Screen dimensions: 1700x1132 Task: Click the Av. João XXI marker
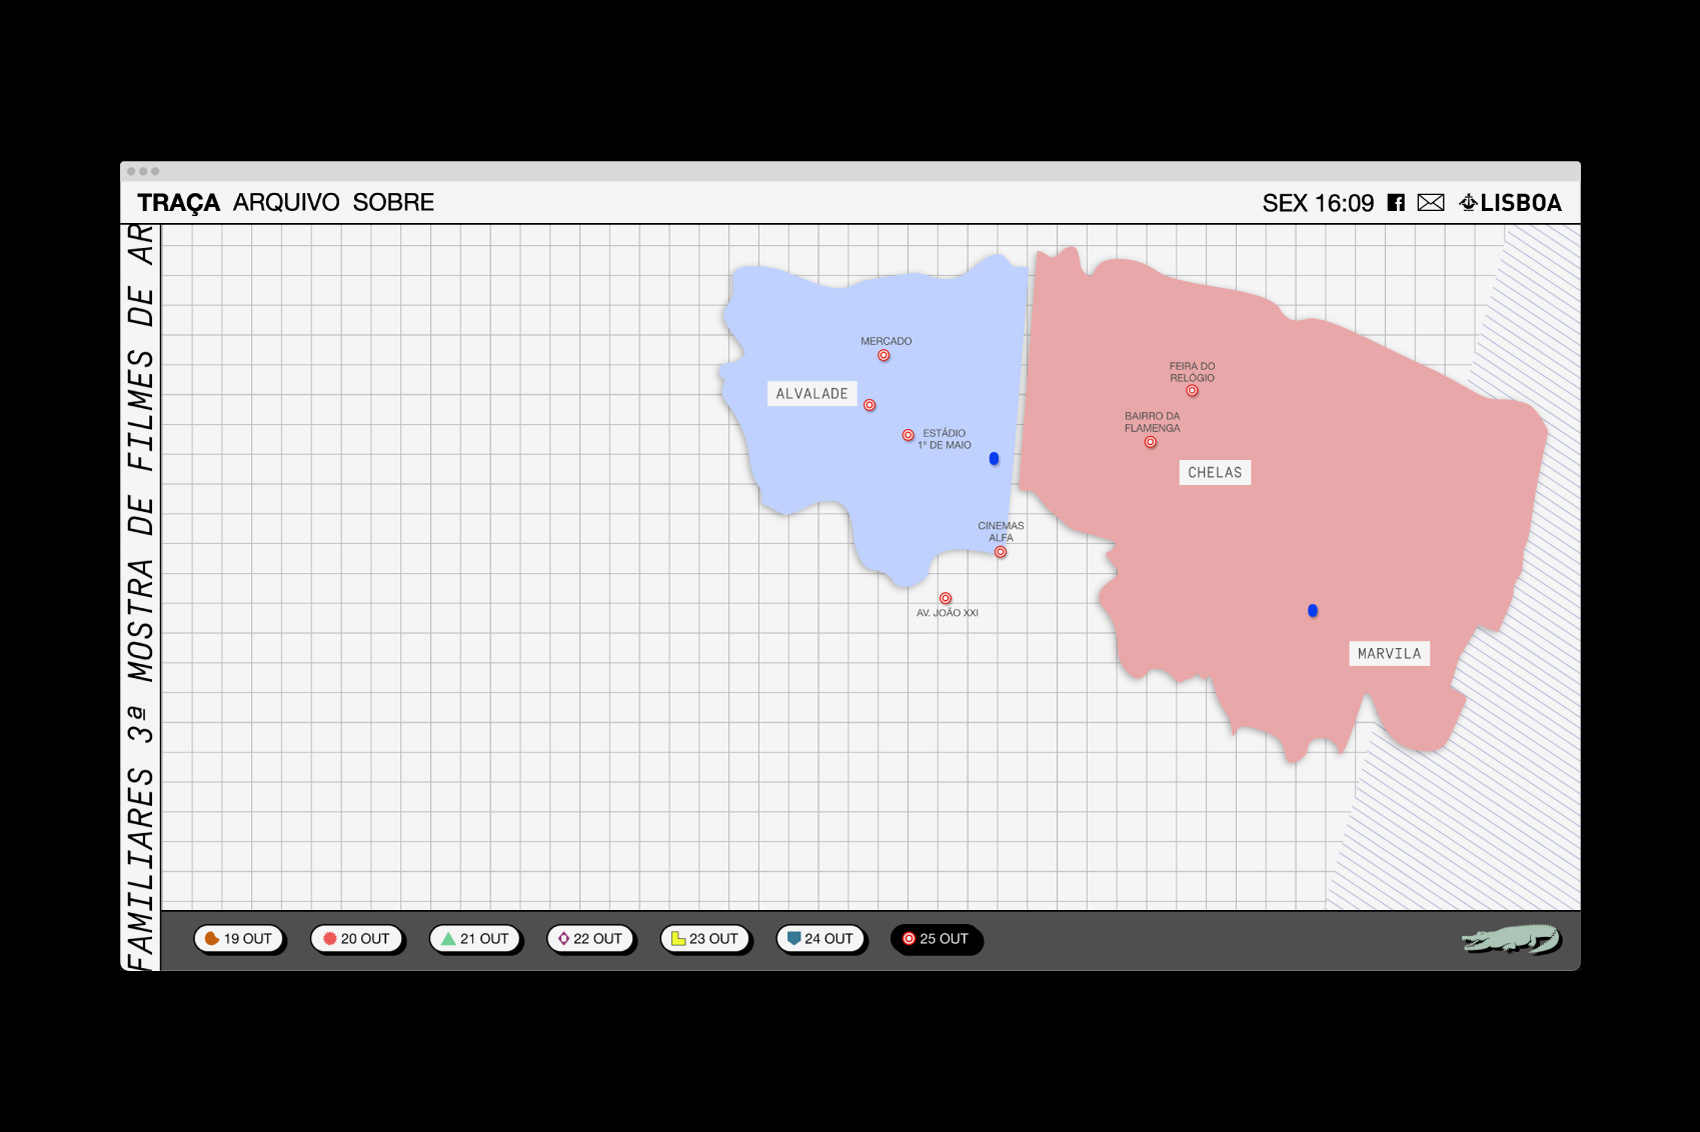point(945,599)
